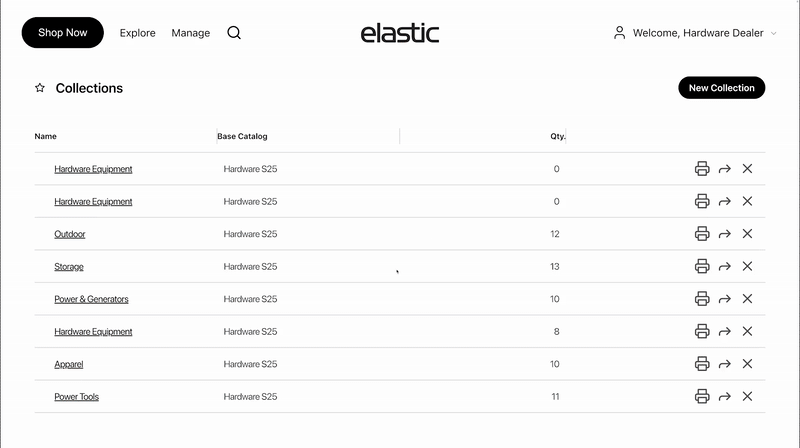Expand the Welcome, Hardware Dealer dropdown

pos(773,34)
